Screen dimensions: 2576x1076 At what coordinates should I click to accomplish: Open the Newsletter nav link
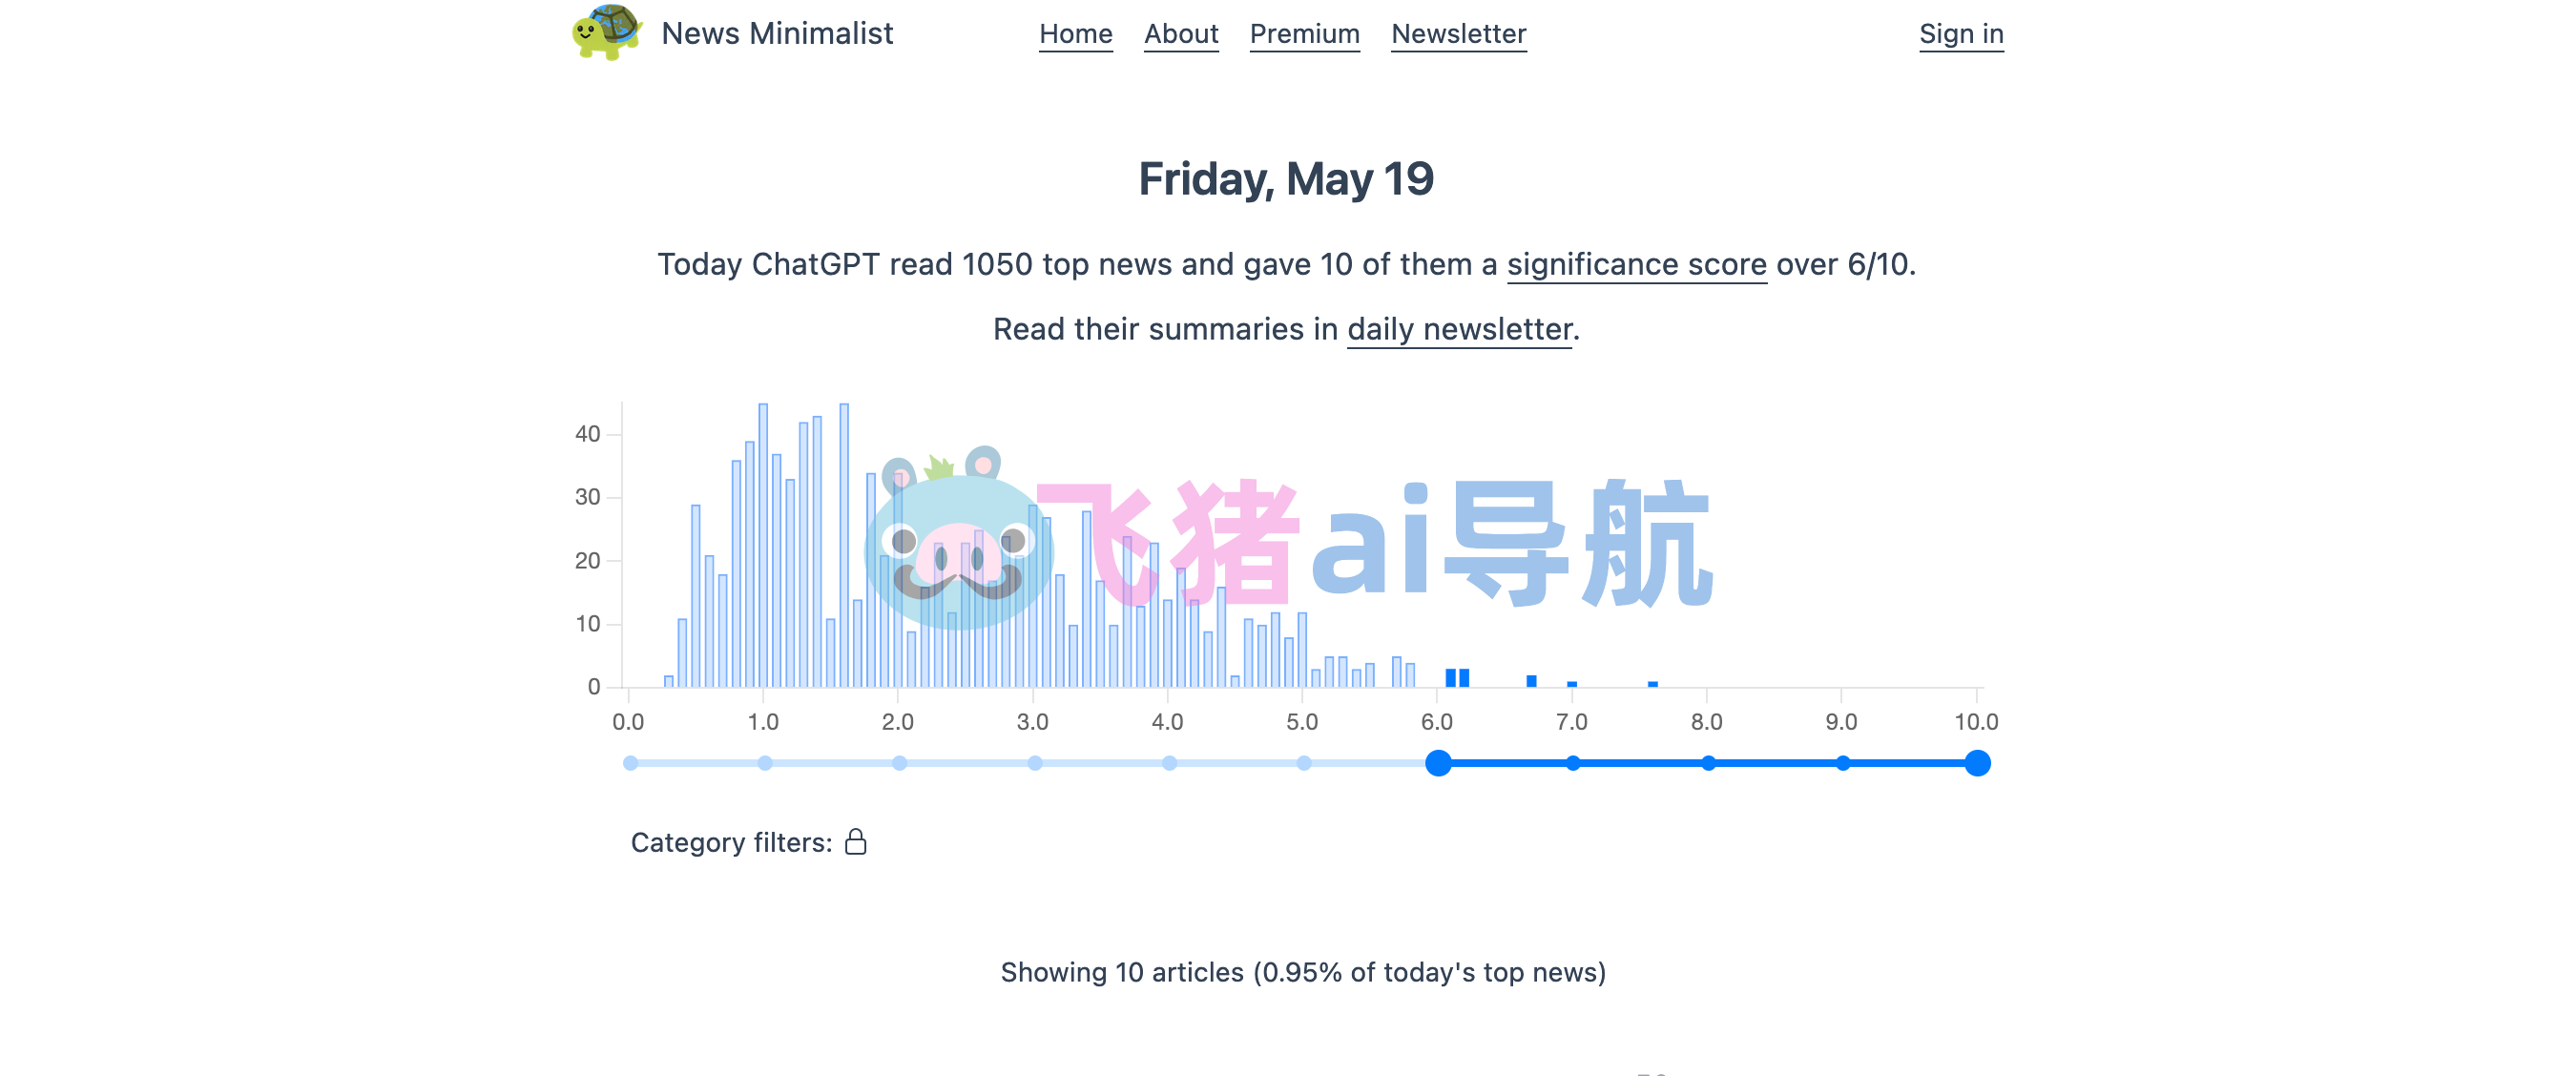[1458, 34]
